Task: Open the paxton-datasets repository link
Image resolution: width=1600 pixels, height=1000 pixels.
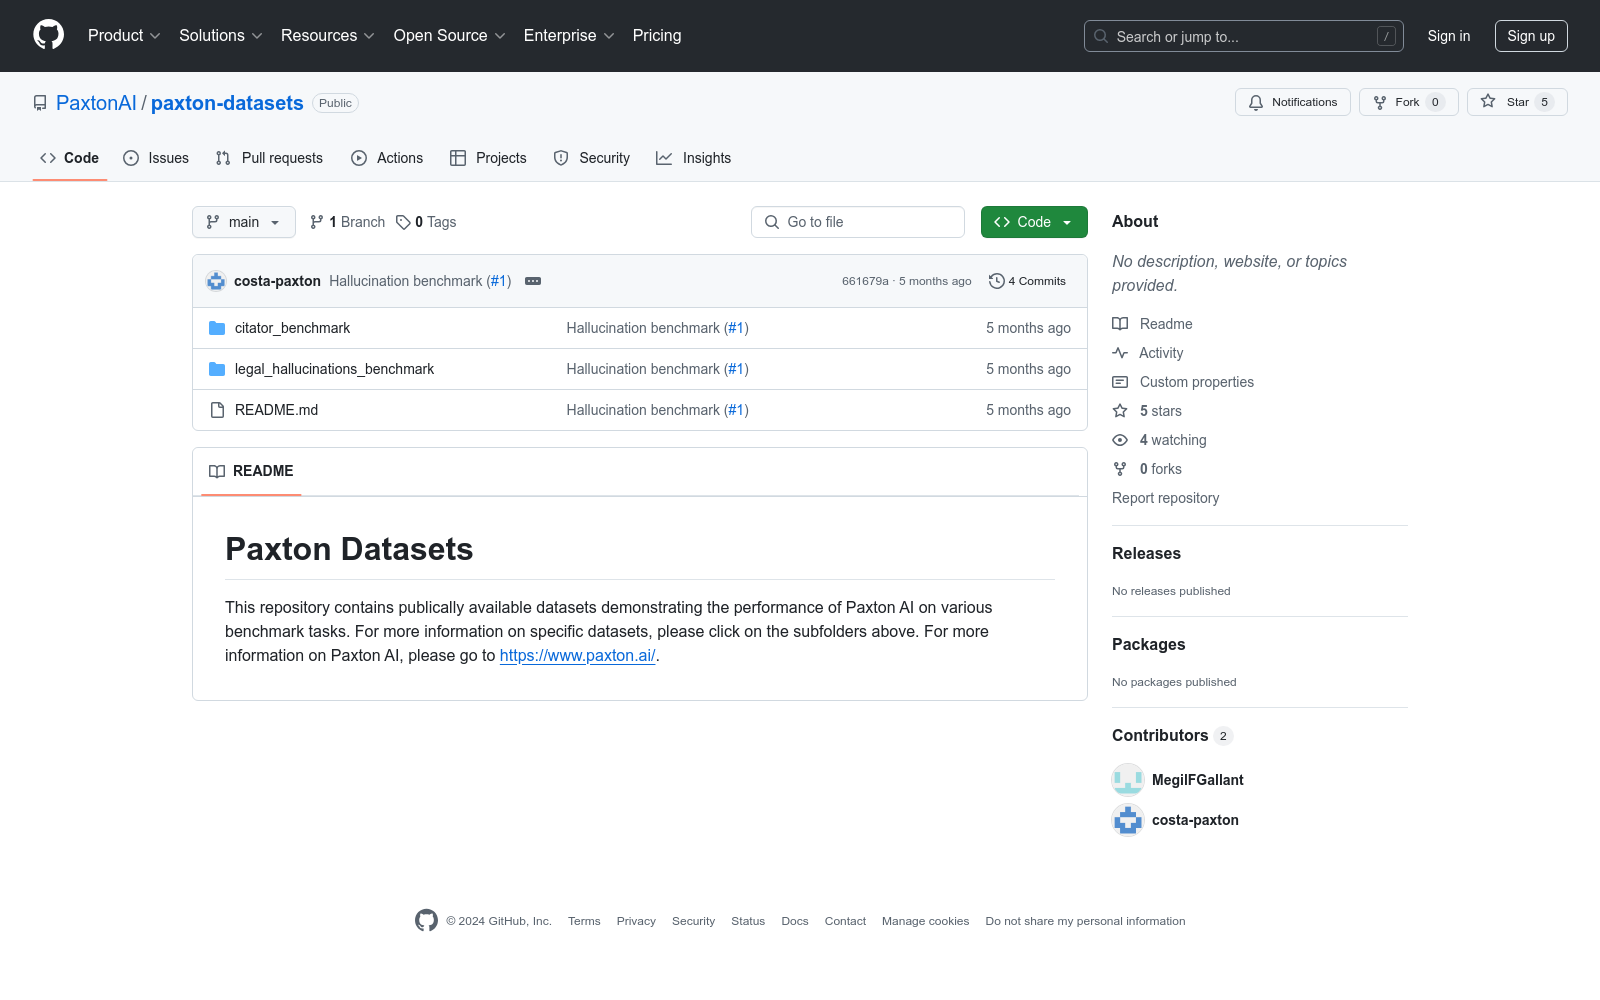Action: (x=227, y=103)
